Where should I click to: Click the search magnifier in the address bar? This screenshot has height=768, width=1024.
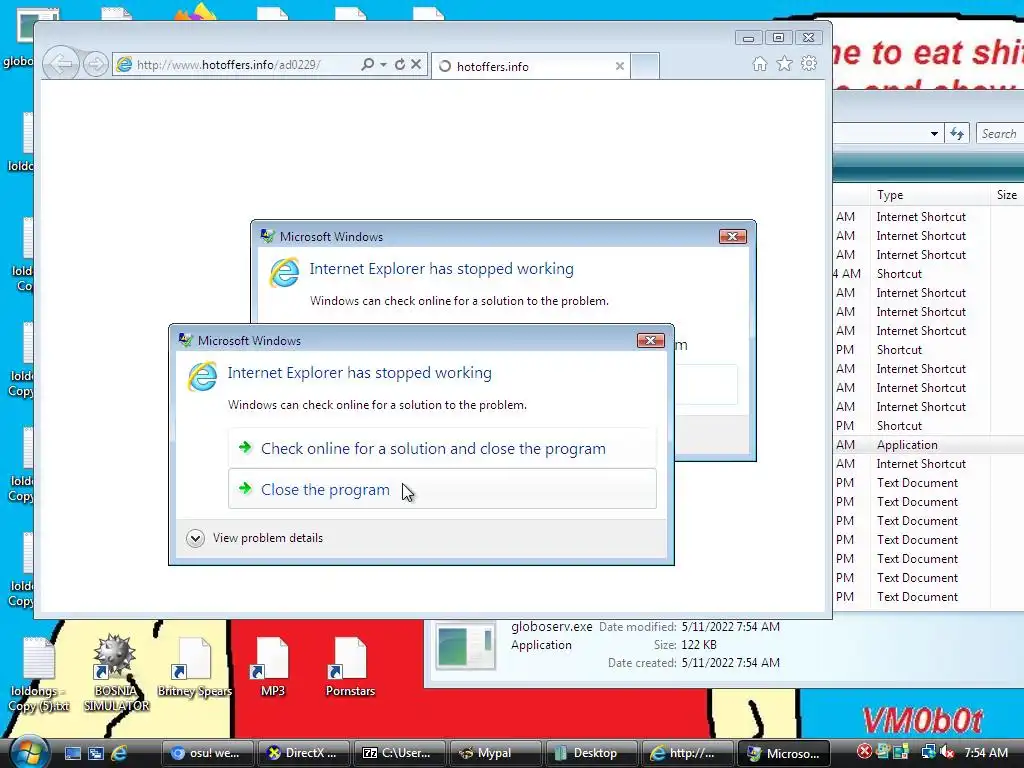point(368,64)
